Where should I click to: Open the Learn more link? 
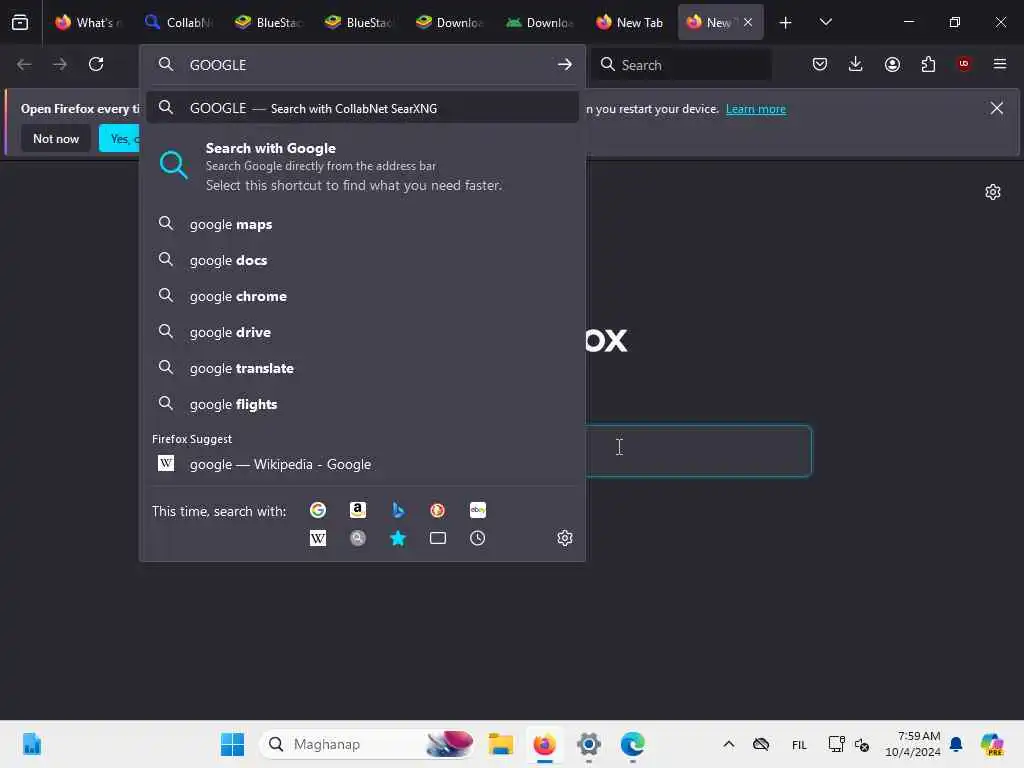(x=756, y=109)
